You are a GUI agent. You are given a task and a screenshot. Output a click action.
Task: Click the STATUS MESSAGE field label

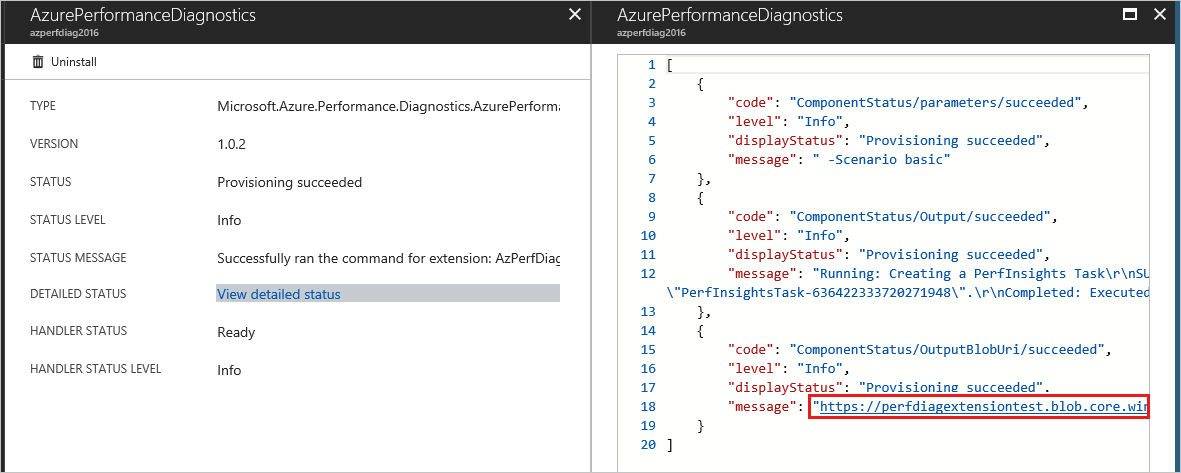pyautogui.click(x=78, y=258)
